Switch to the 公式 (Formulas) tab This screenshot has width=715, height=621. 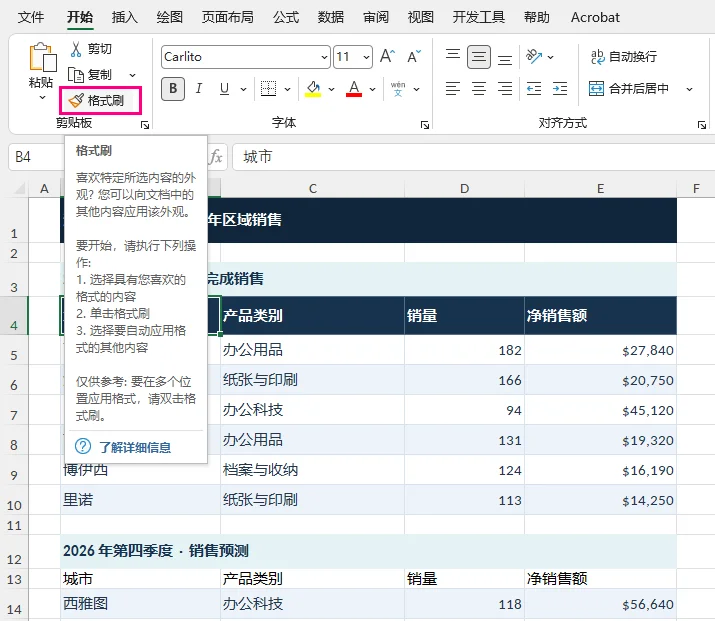point(286,17)
